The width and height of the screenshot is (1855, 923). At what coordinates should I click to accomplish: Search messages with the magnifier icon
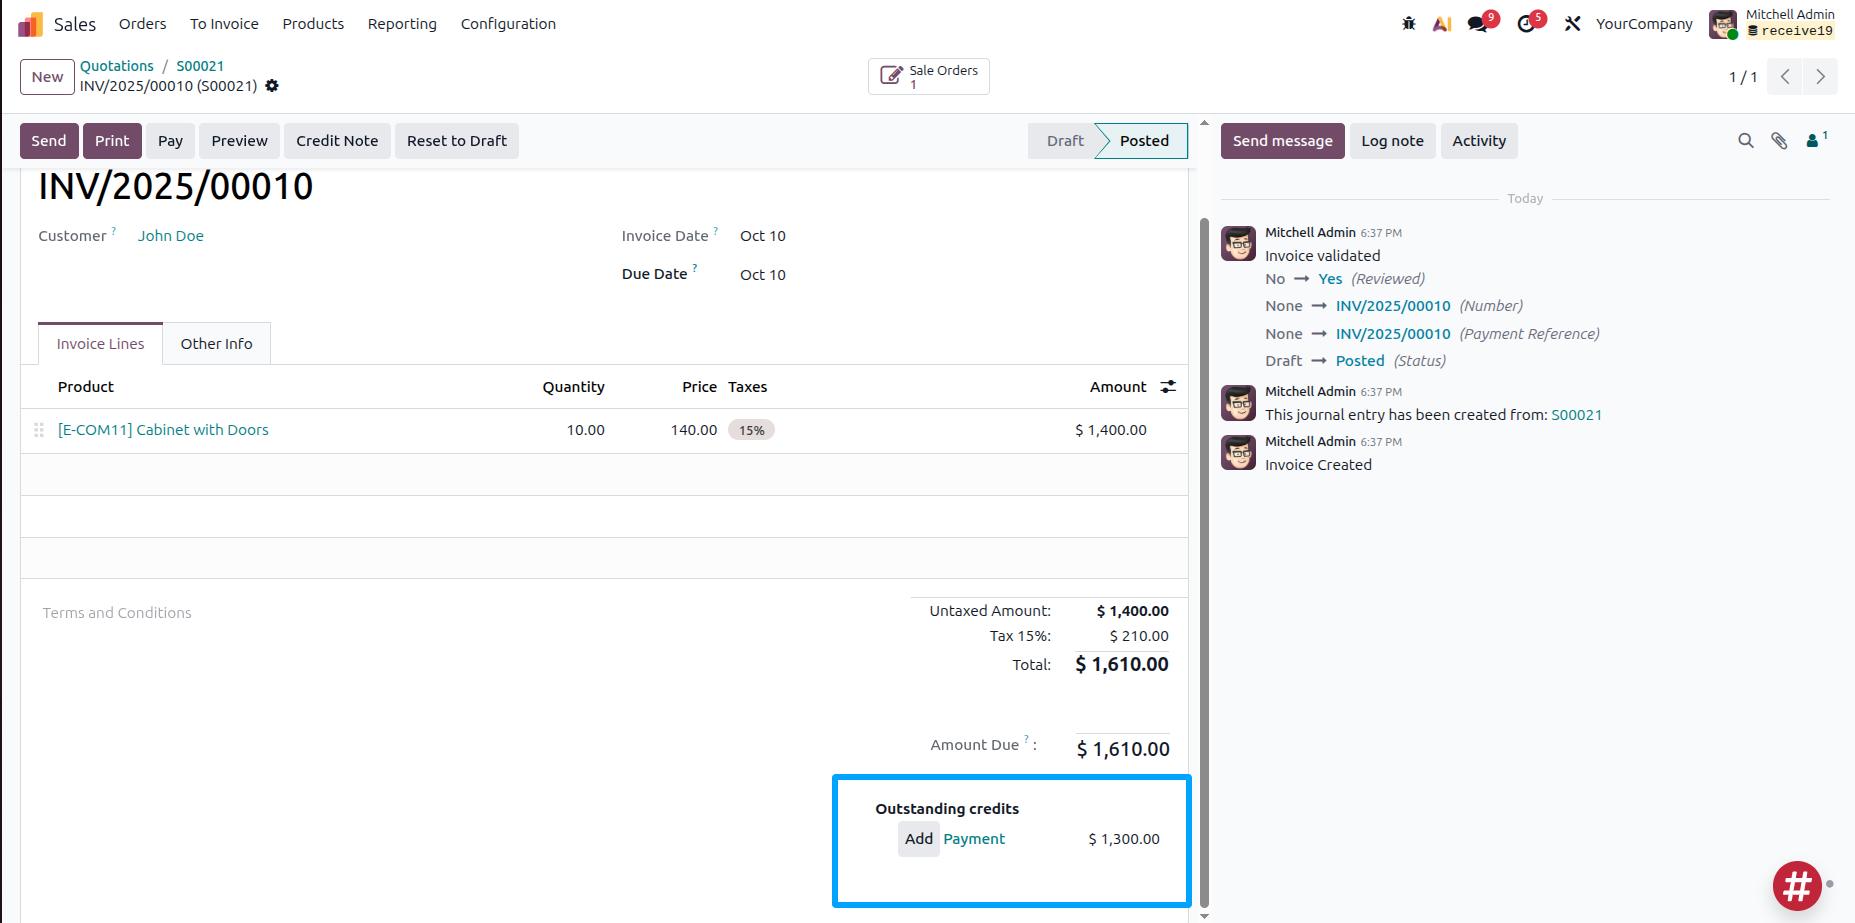[x=1746, y=141]
